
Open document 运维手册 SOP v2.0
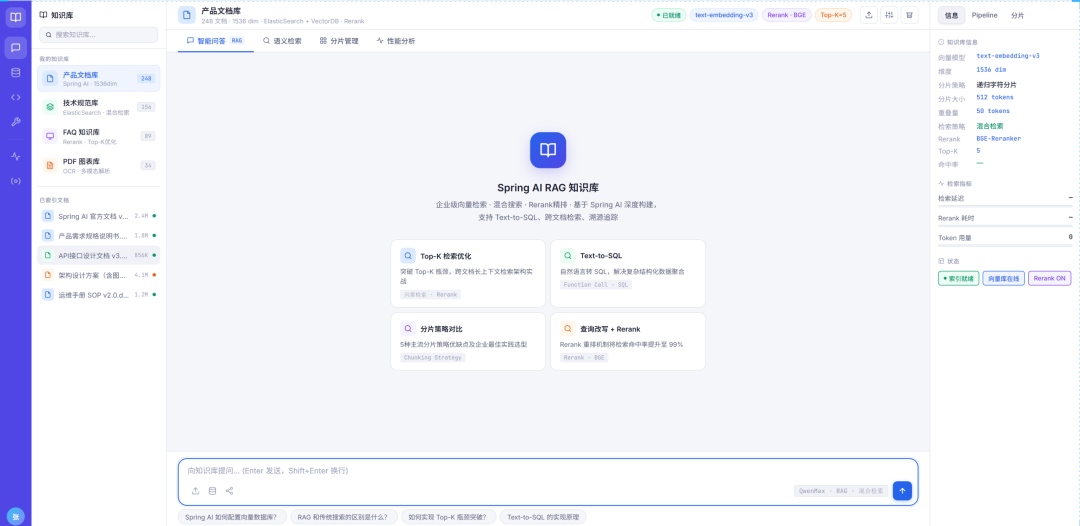[98, 294]
